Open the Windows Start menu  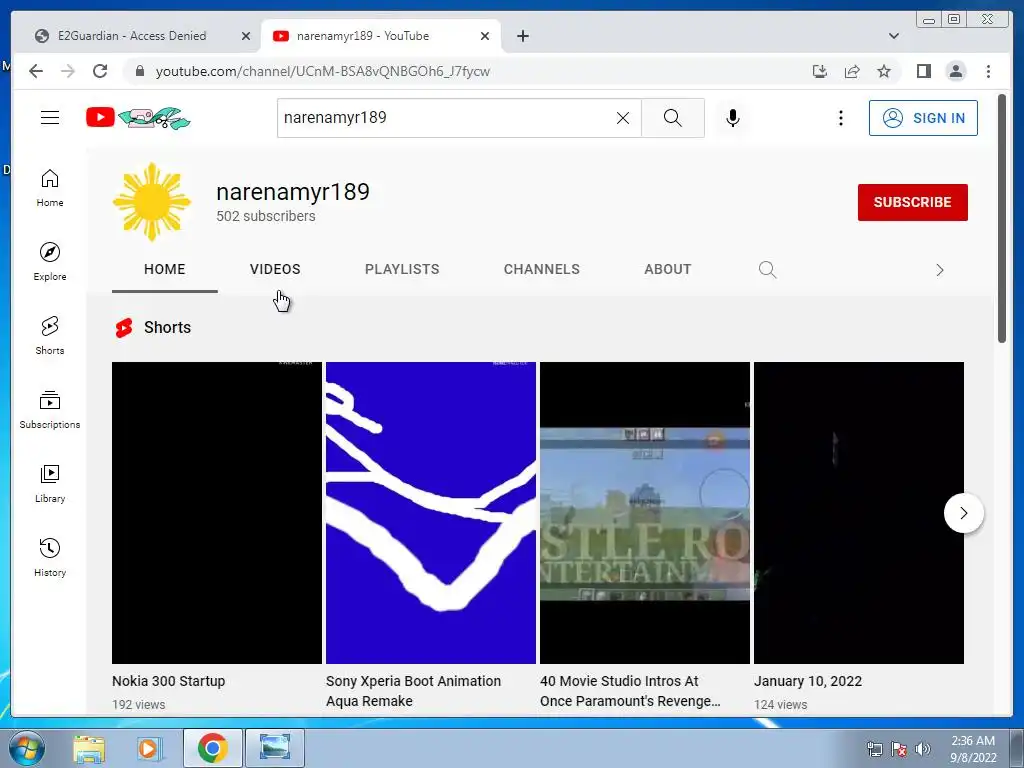pyautogui.click(x=26, y=748)
